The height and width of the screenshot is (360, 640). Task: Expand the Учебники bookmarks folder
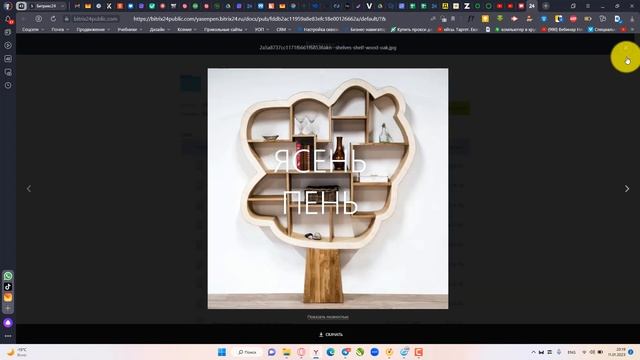[130, 29]
